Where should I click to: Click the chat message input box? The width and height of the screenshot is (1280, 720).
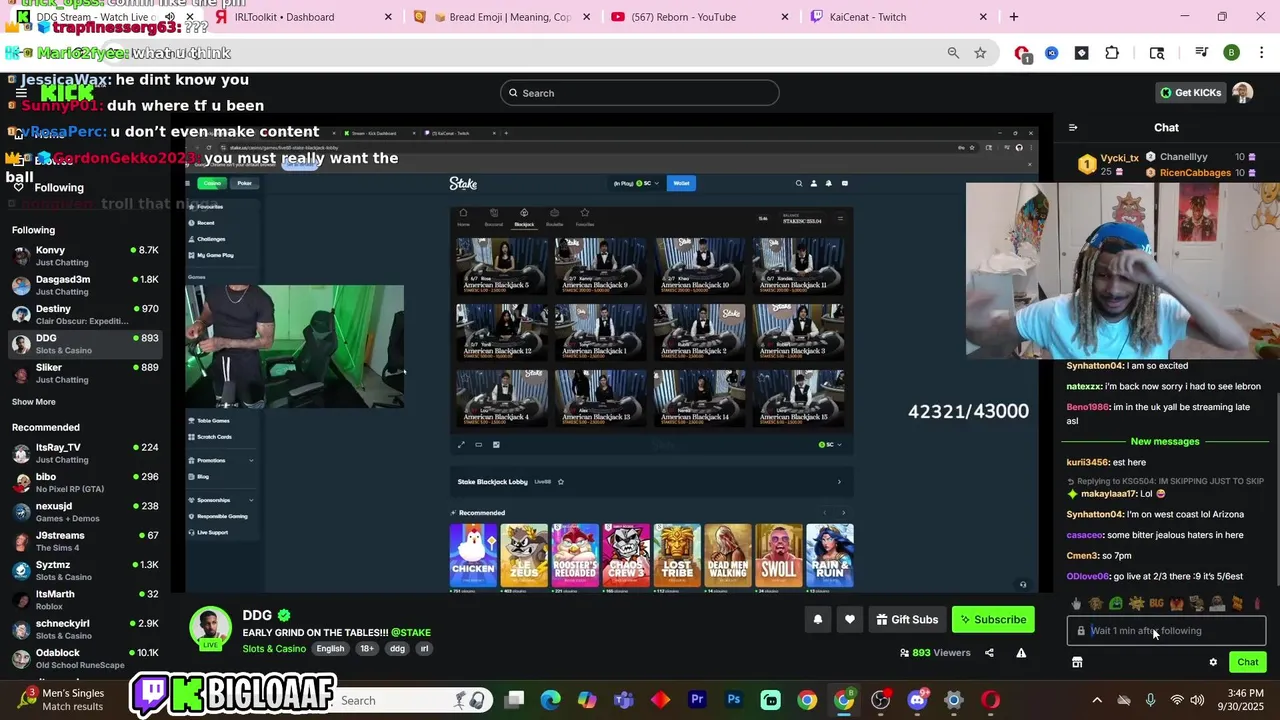(1166, 631)
